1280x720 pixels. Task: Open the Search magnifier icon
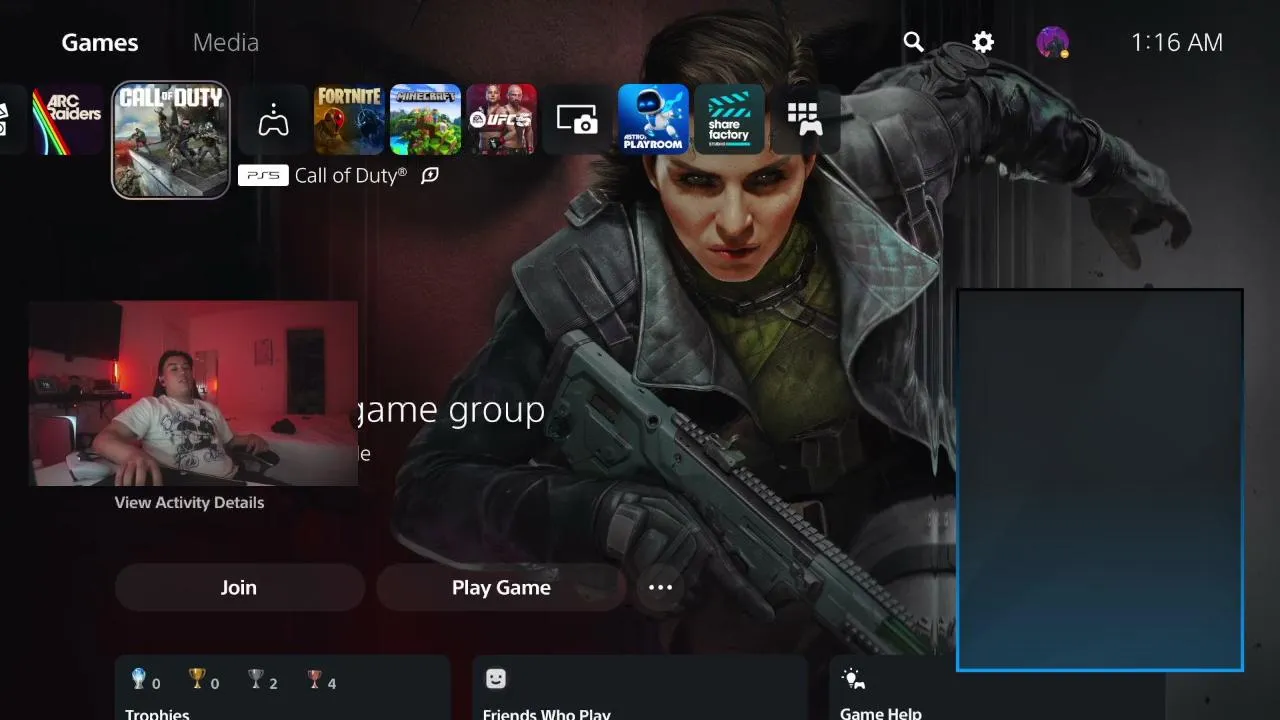913,42
